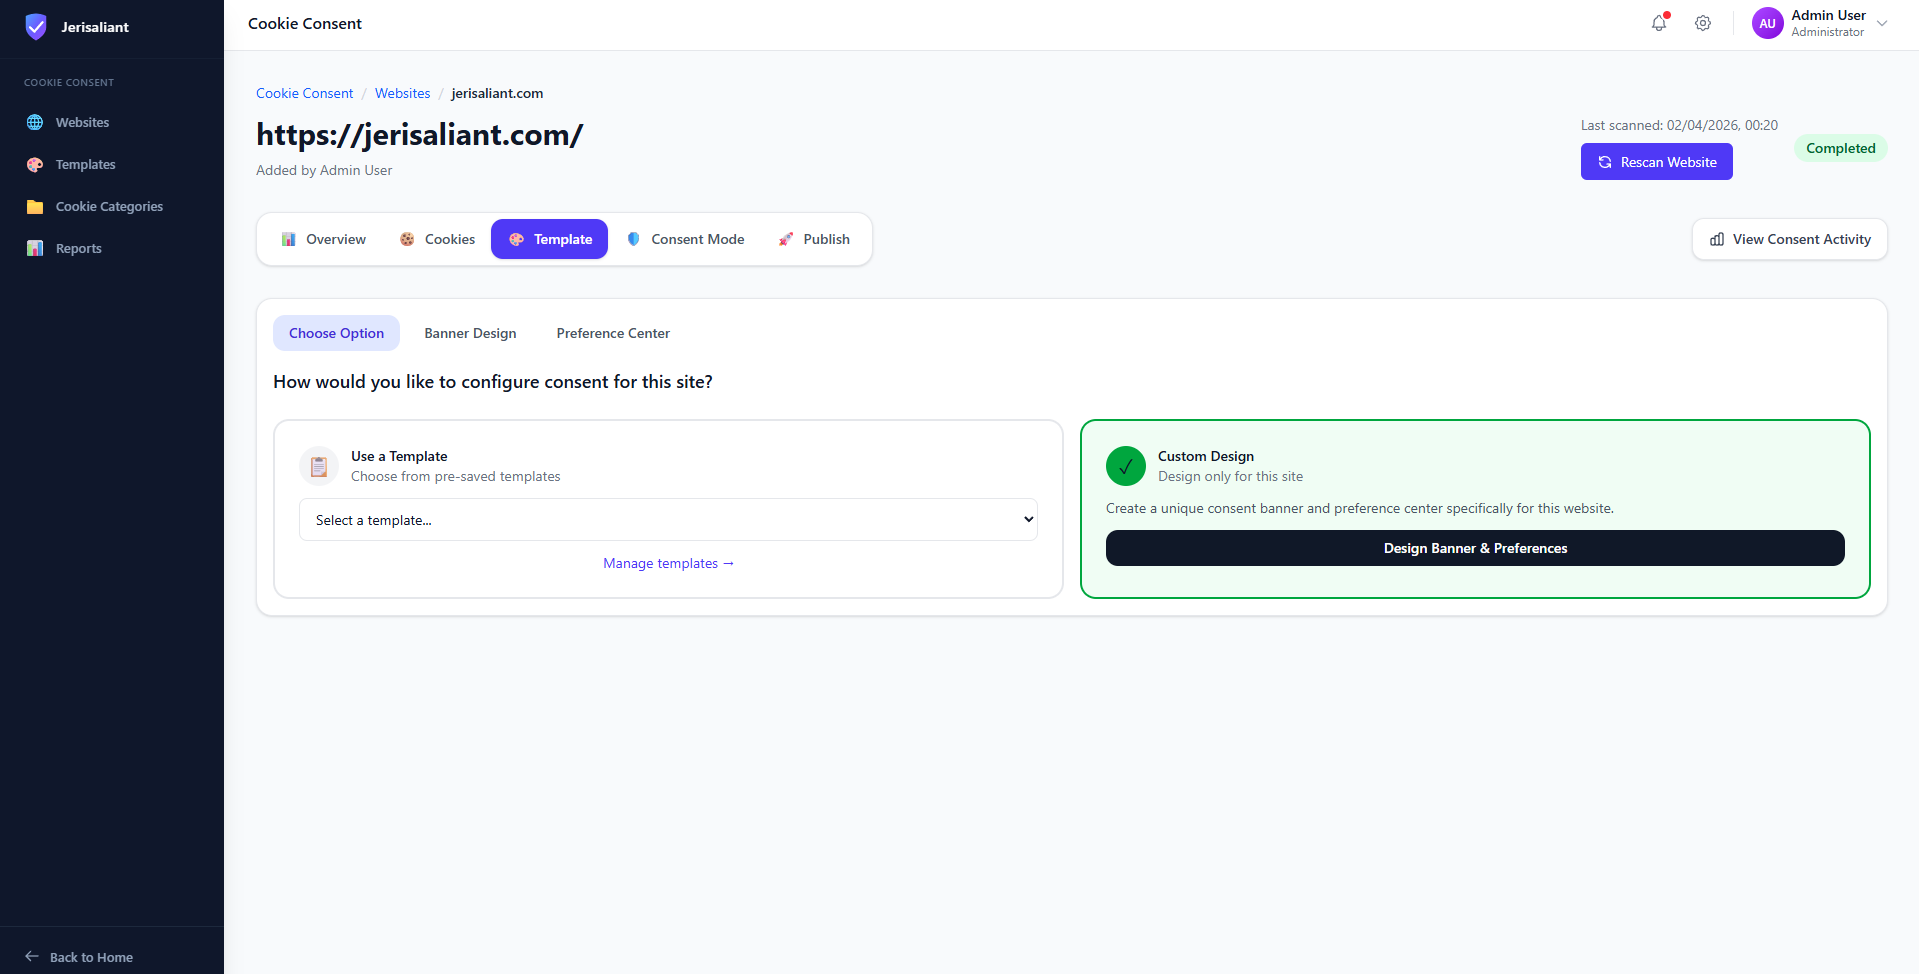Screen dimensions: 1919x974
Task: Select the Use a Template option card
Action: click(668, 466)
